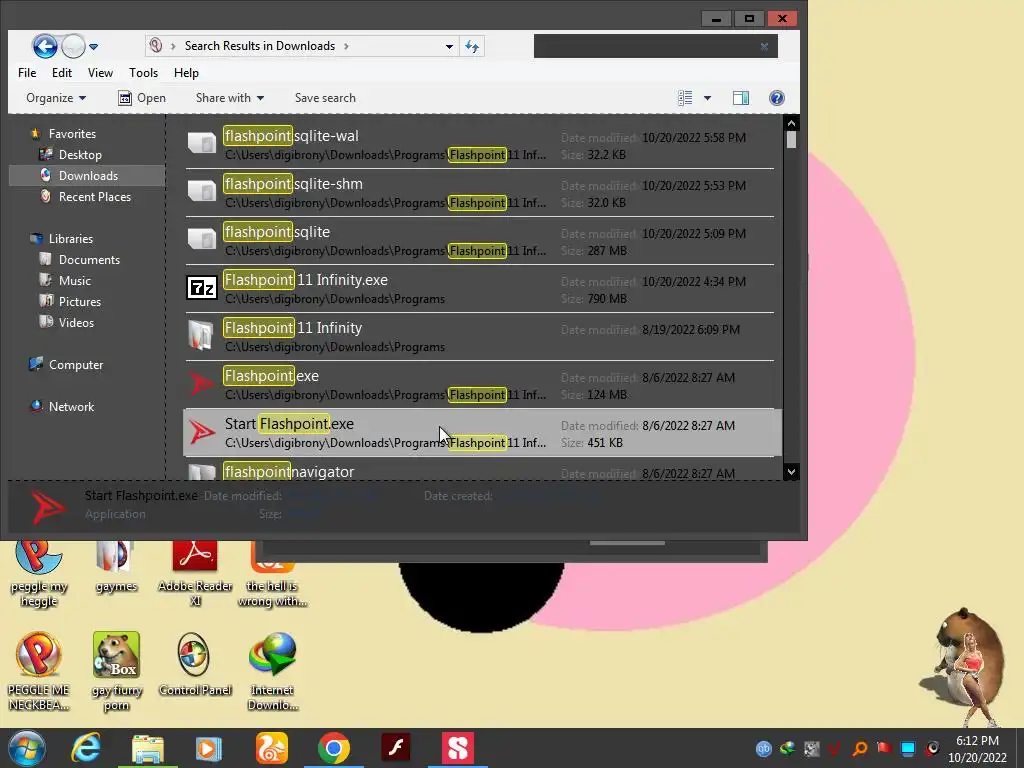This screenshot has height=768, width=1024.
Task: Click the Windows Start orb
Action: [x=27, y=748]
